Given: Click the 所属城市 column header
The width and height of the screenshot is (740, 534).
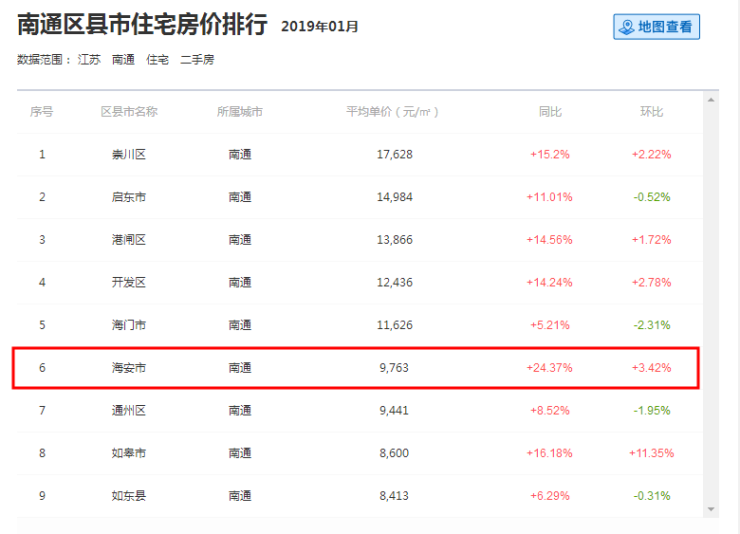Looking at the screenshot, I should [240, 112].
